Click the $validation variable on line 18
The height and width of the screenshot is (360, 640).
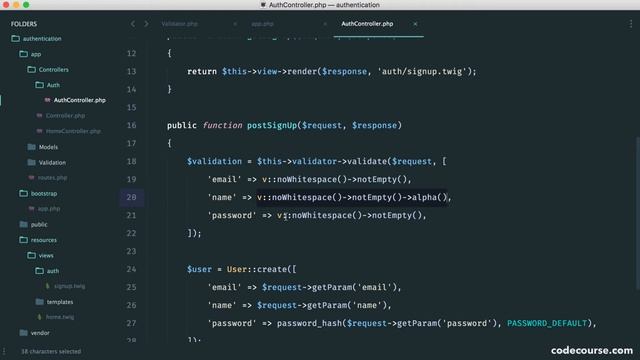click(214, 161)
